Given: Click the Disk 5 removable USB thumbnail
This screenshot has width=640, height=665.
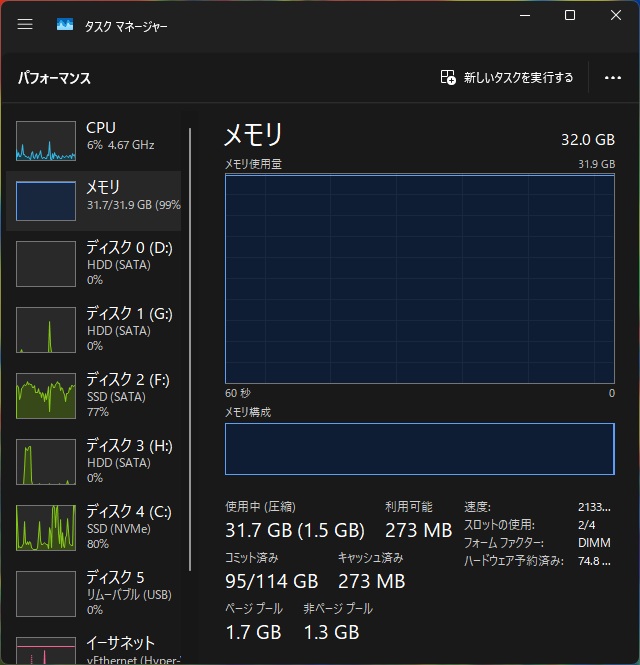Looking at the screenshot, I should click(x=46, y=593).
